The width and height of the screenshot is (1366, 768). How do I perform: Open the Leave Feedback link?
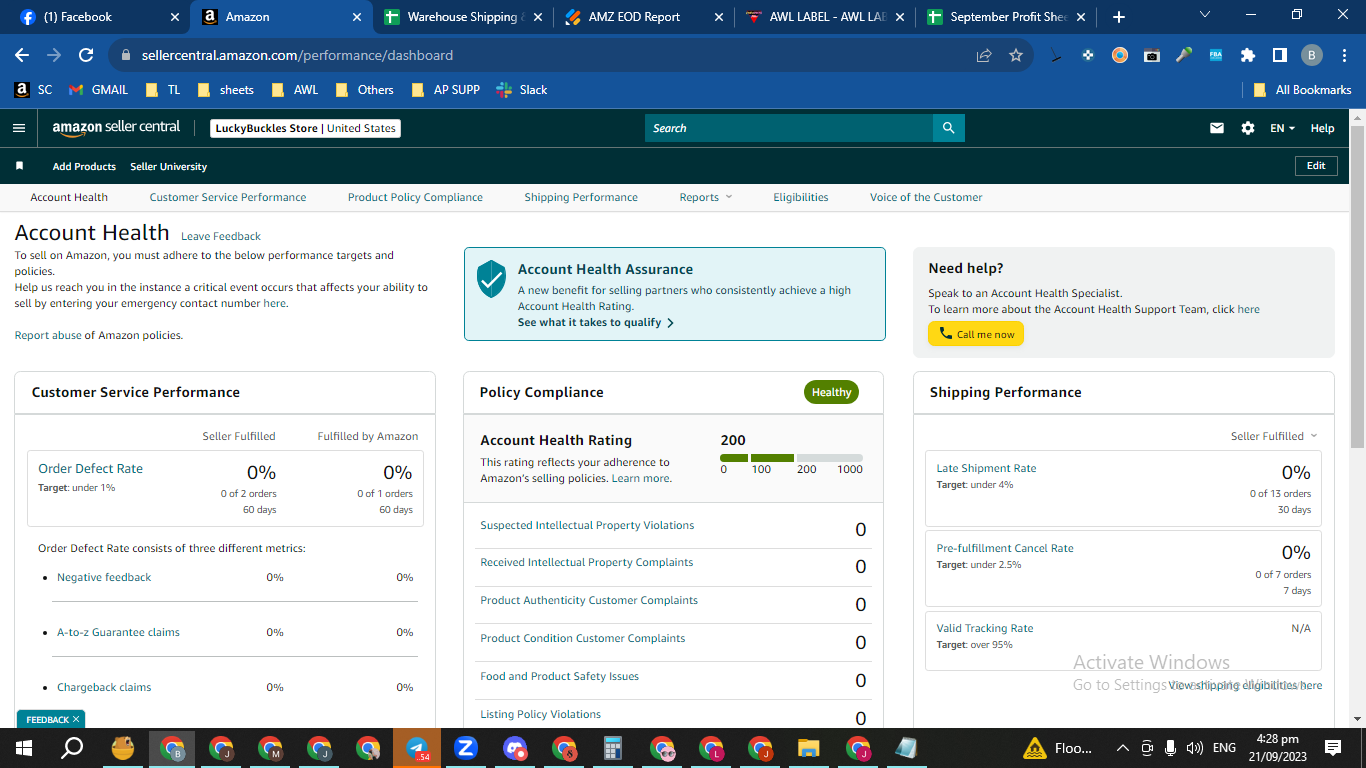tap(221, 236)
